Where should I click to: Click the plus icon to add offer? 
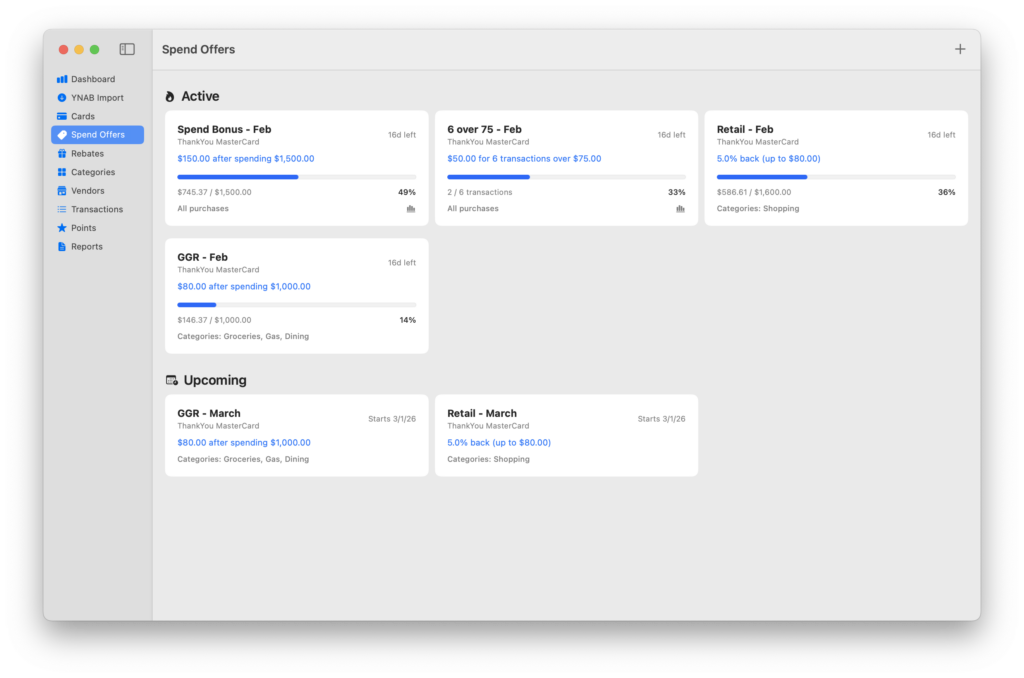[x=960, y=49]
